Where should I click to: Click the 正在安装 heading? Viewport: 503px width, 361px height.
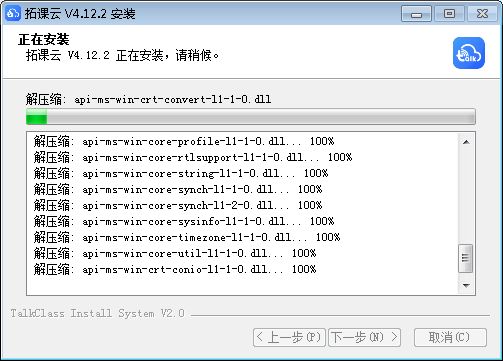(44, 39)
